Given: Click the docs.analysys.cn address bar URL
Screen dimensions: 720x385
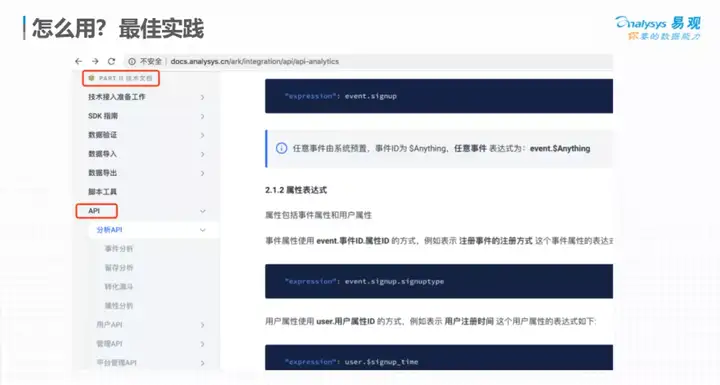Looking at the screenshot, I should 255,61.
